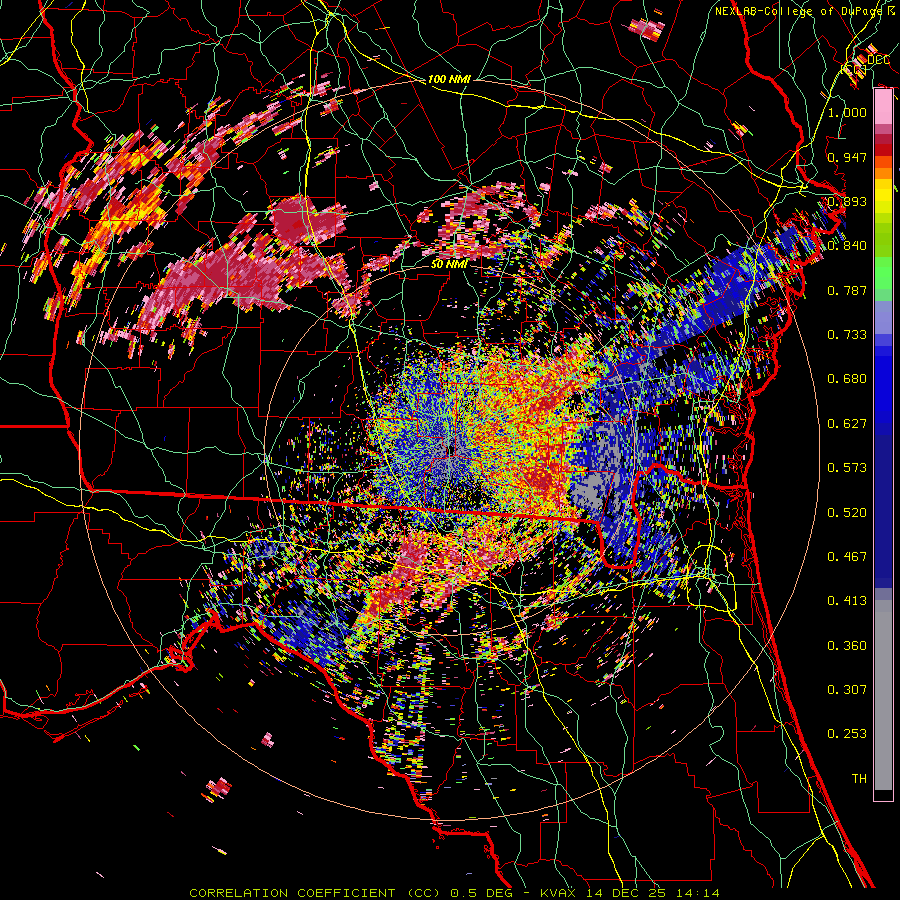Select the 0.627 legend value

(847, 424)
